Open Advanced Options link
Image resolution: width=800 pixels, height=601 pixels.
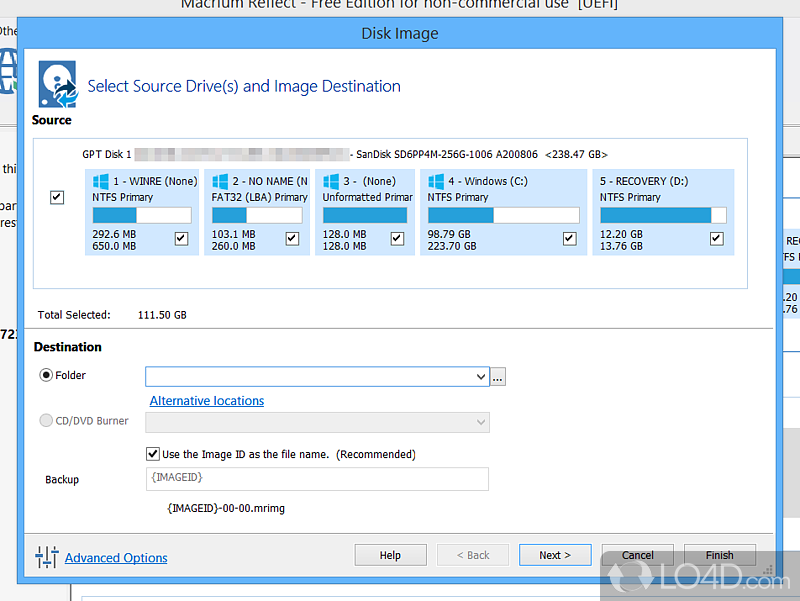116,558
